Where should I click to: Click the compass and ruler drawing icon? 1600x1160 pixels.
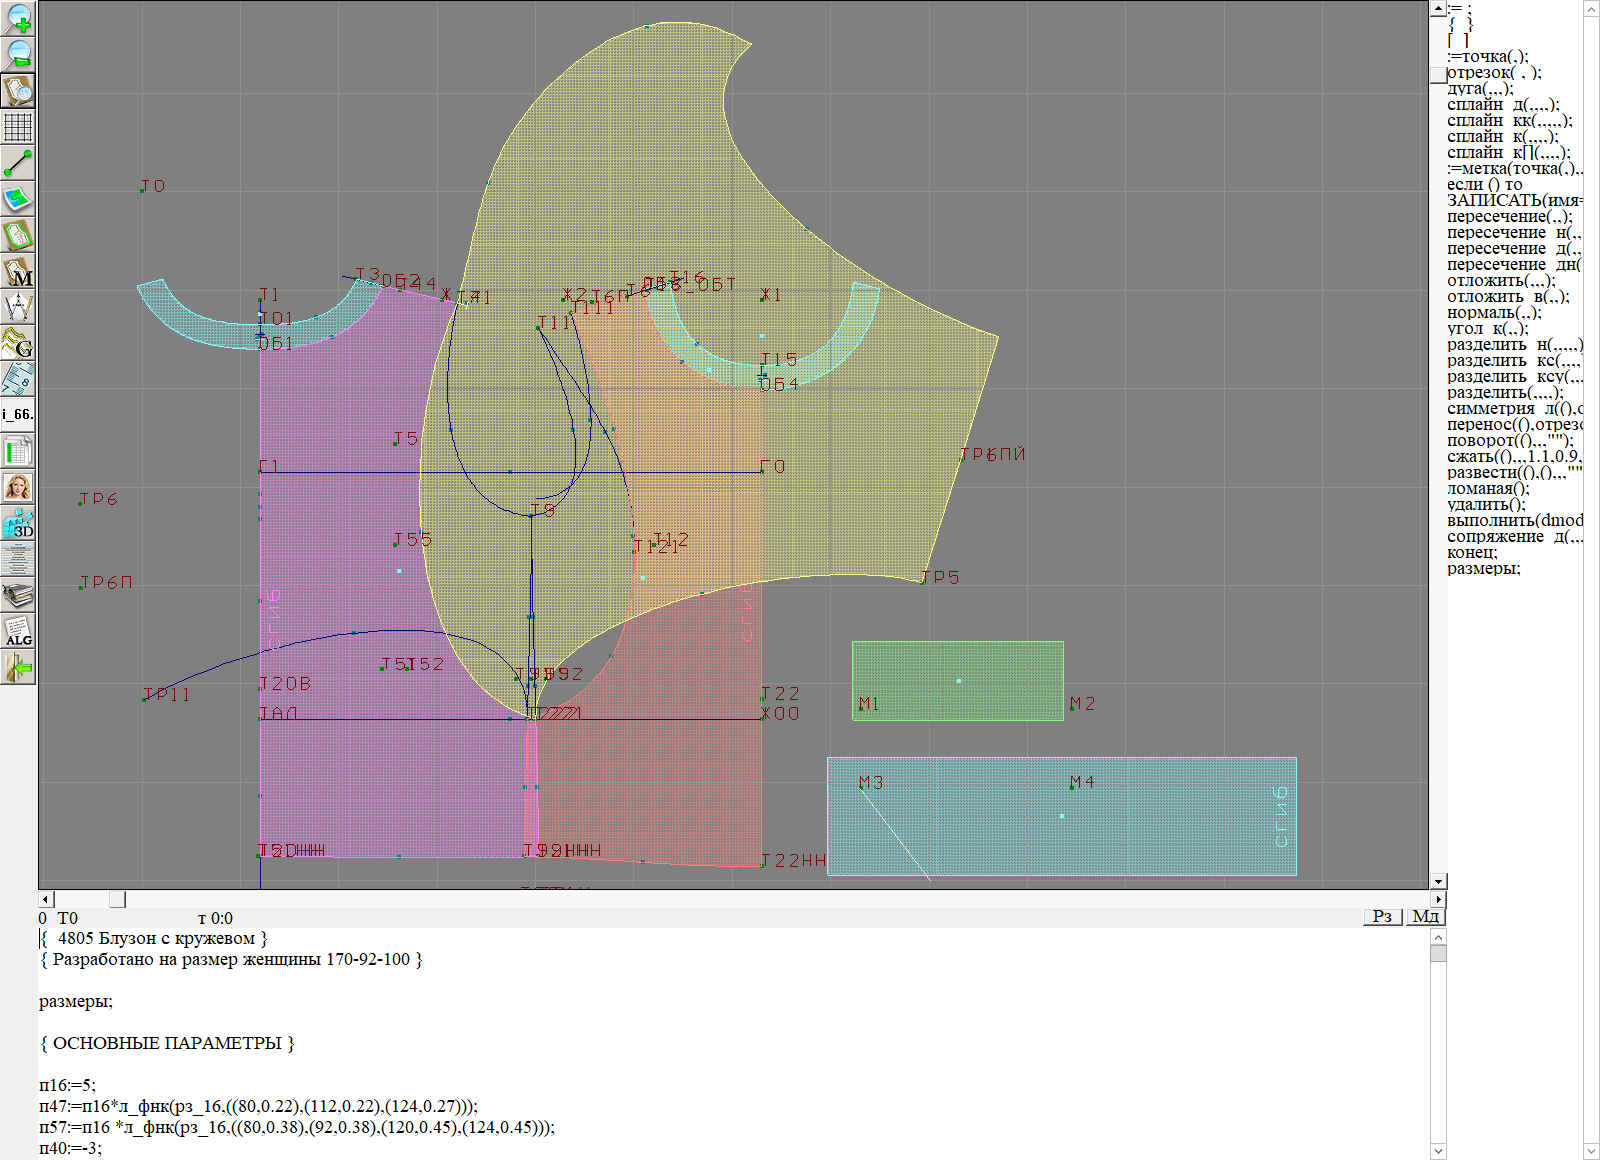point(18,307)
